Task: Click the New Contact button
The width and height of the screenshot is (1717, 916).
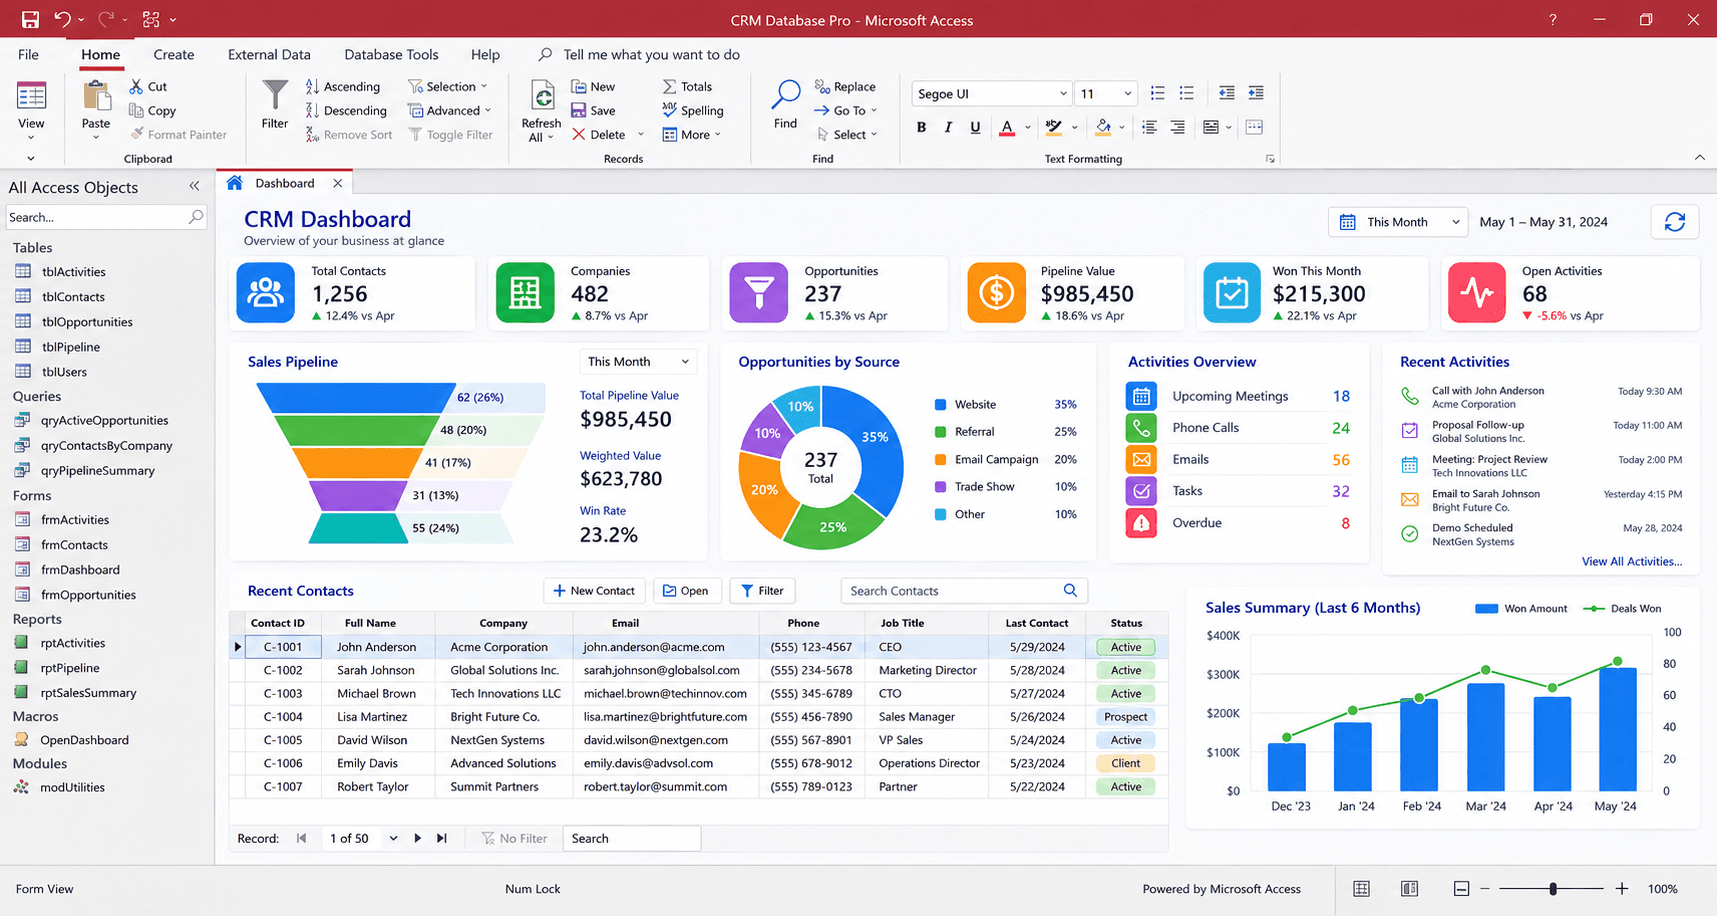Action: point(594,591)
